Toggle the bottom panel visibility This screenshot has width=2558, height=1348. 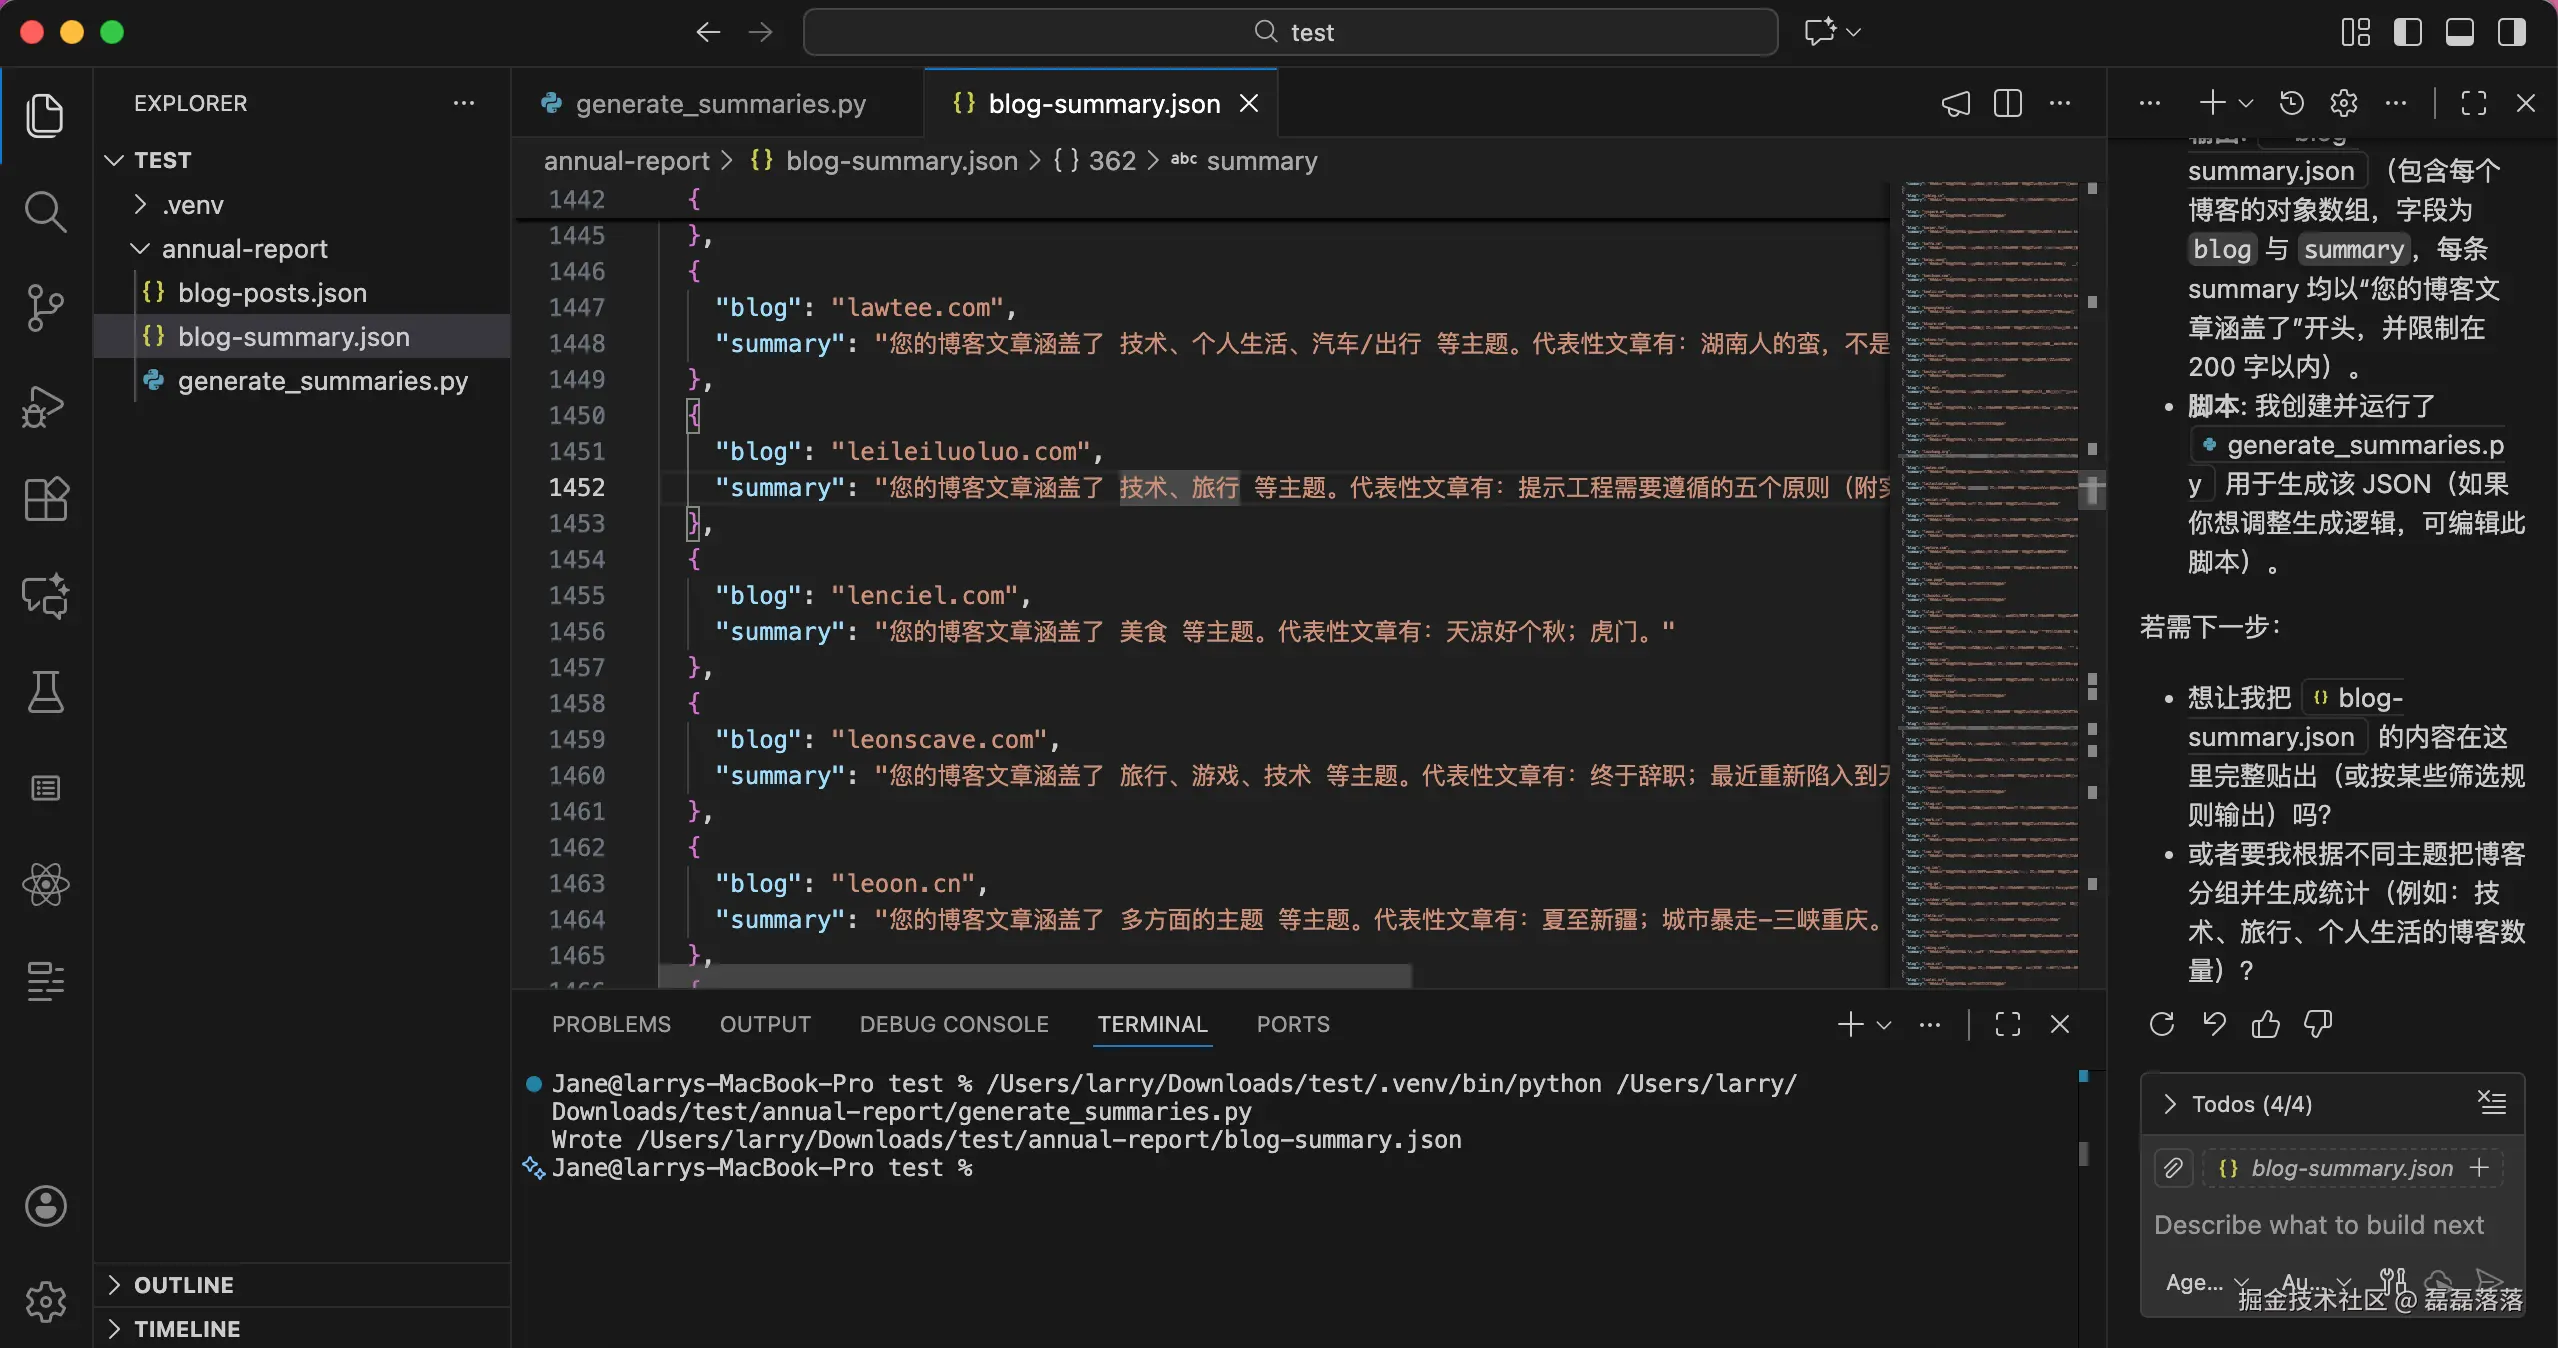(2460, 32)
